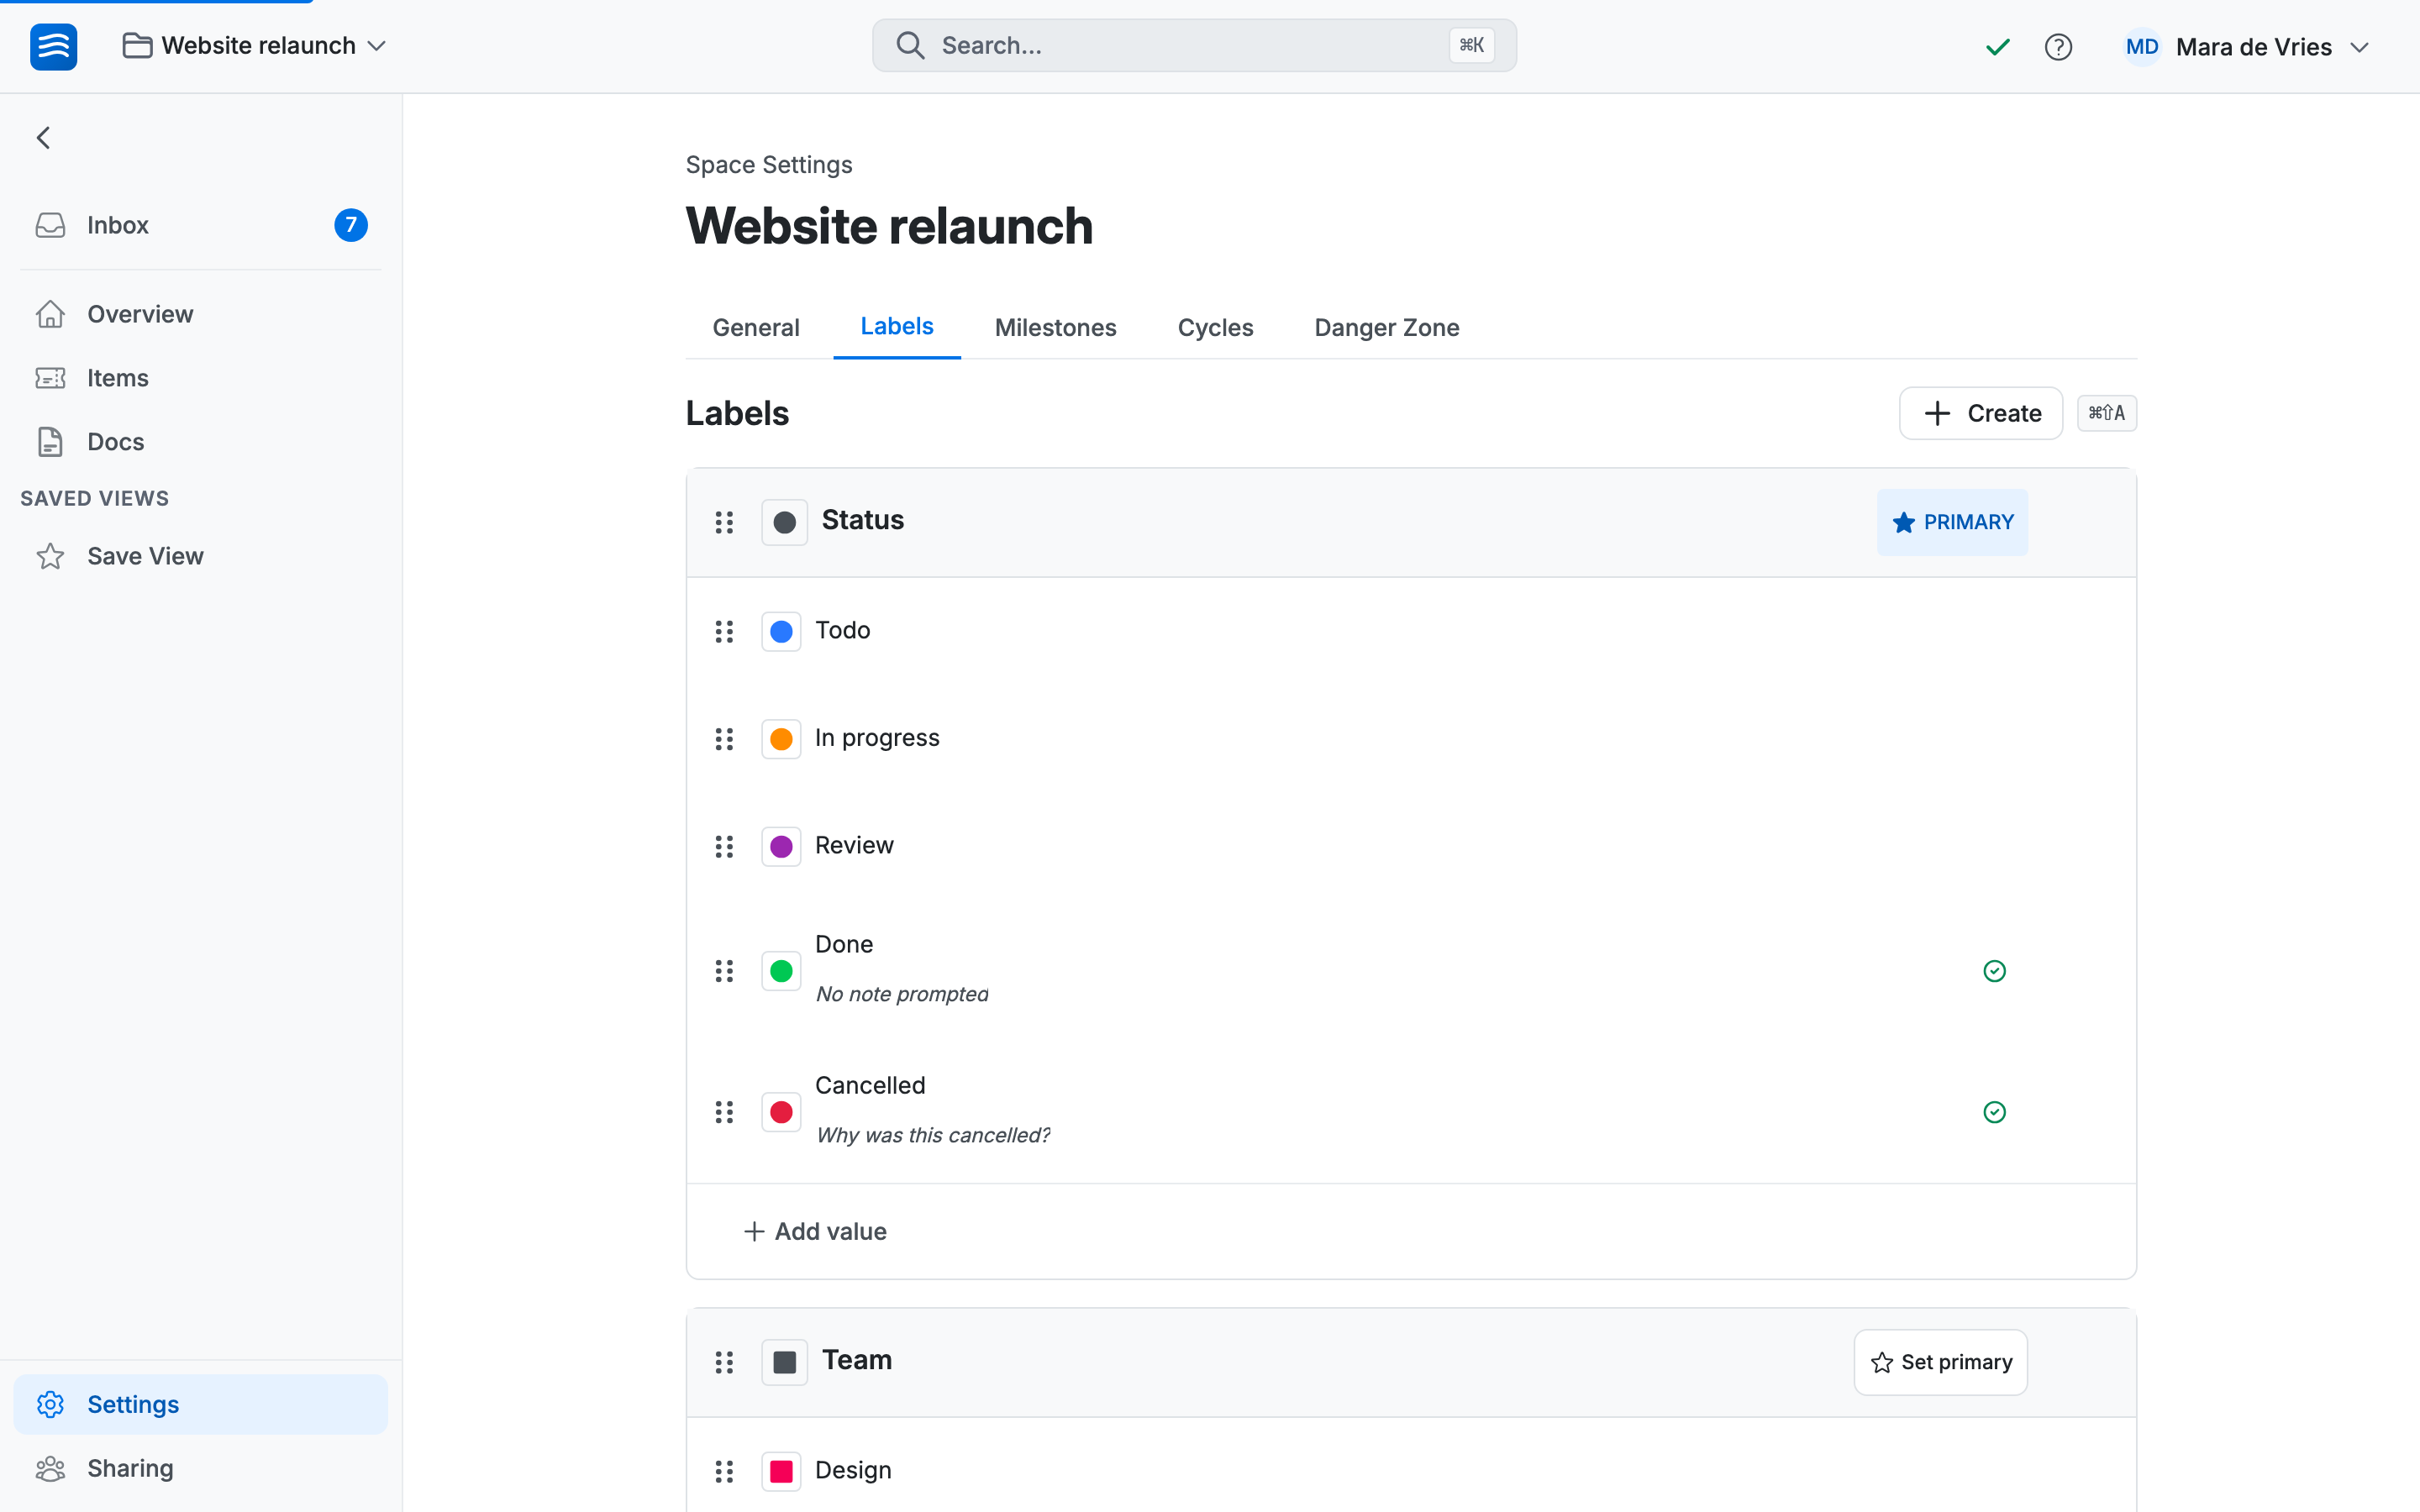2420x1512 pixels.
Task: Click Set primary on Team group
Action: [1940, 1362]
